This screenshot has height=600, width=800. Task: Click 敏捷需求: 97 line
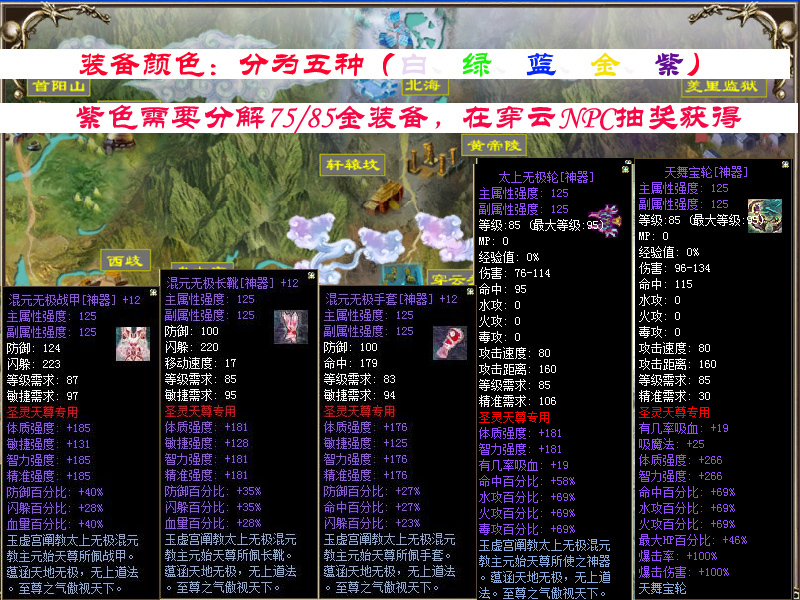point(42,396)
